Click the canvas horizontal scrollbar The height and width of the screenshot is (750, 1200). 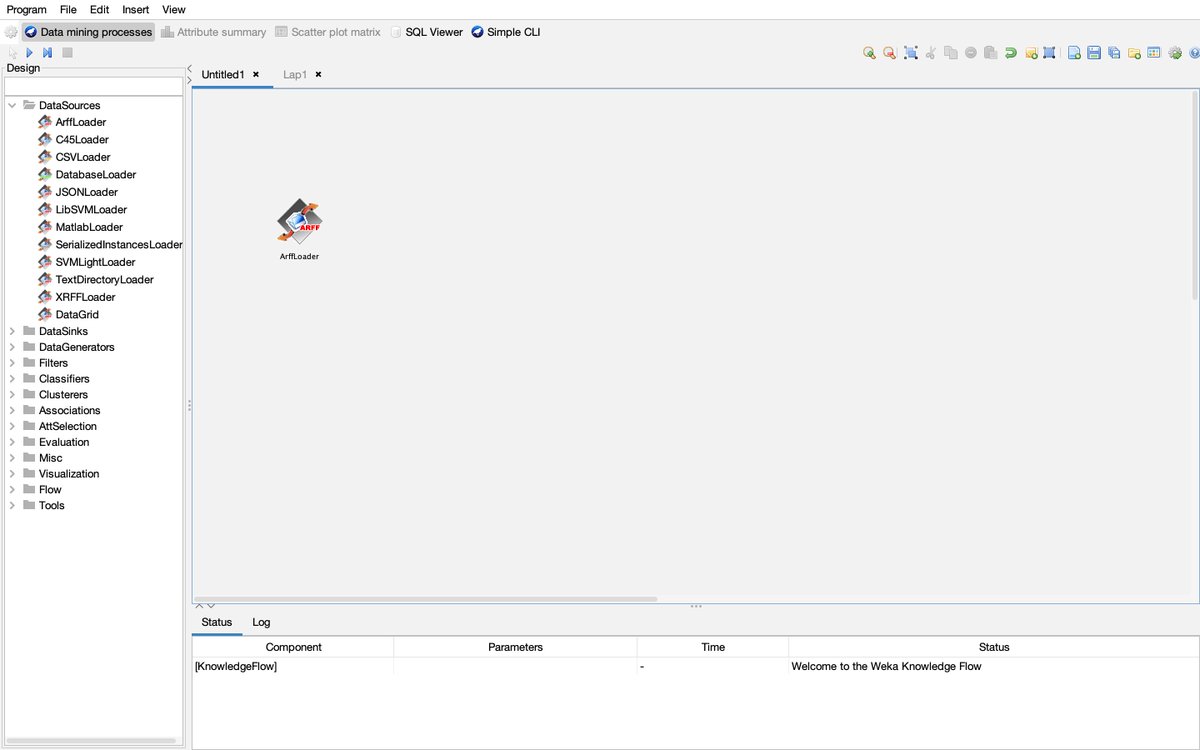(x=425, y=599)
